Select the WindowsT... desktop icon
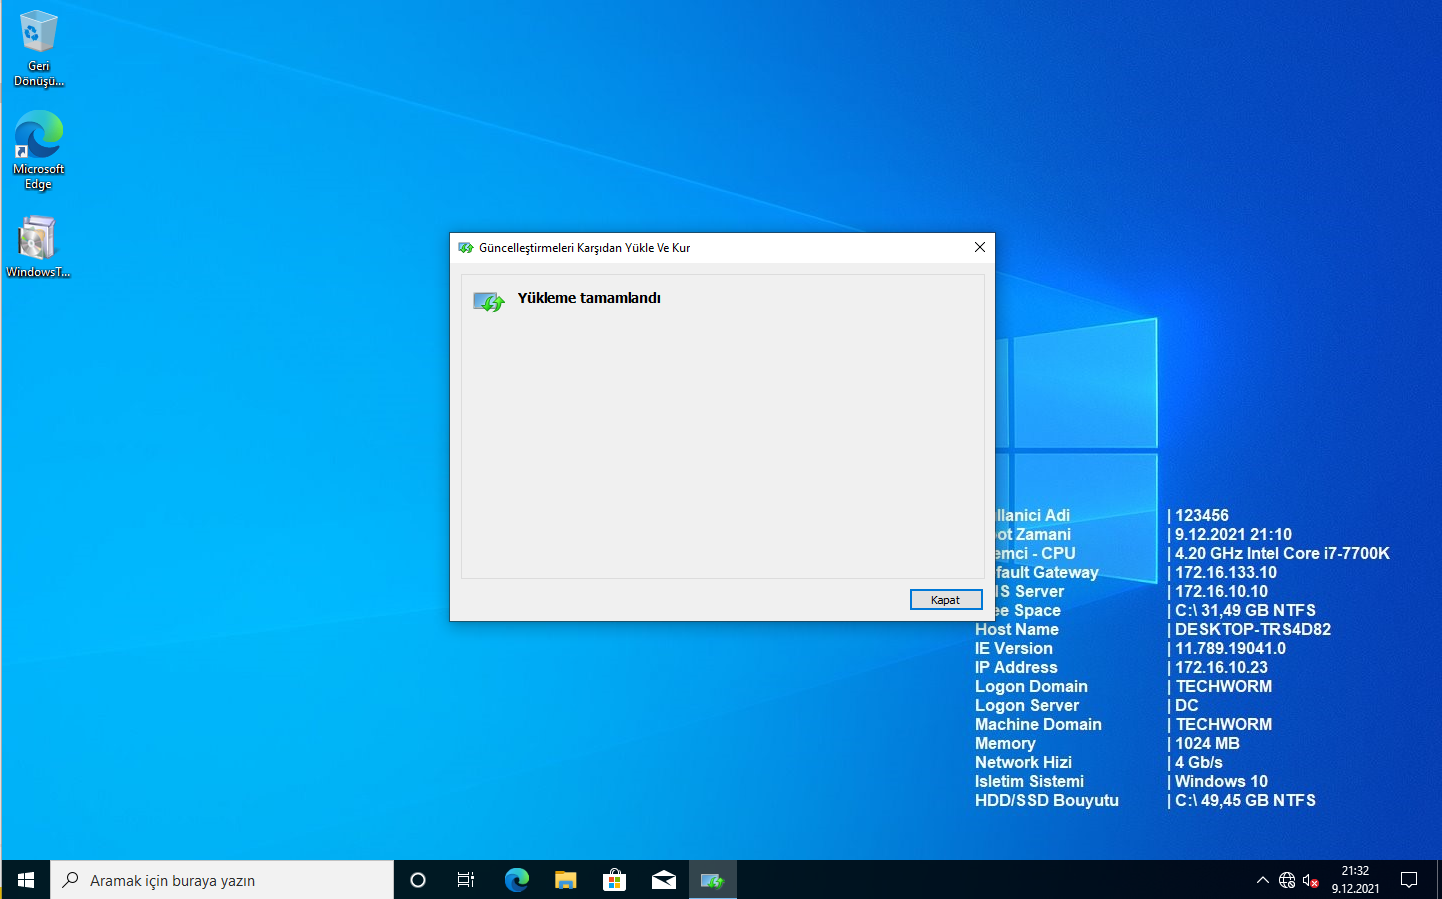This screenshot has height=899, width=1442. pyautogui.click(x=38, y=247)
